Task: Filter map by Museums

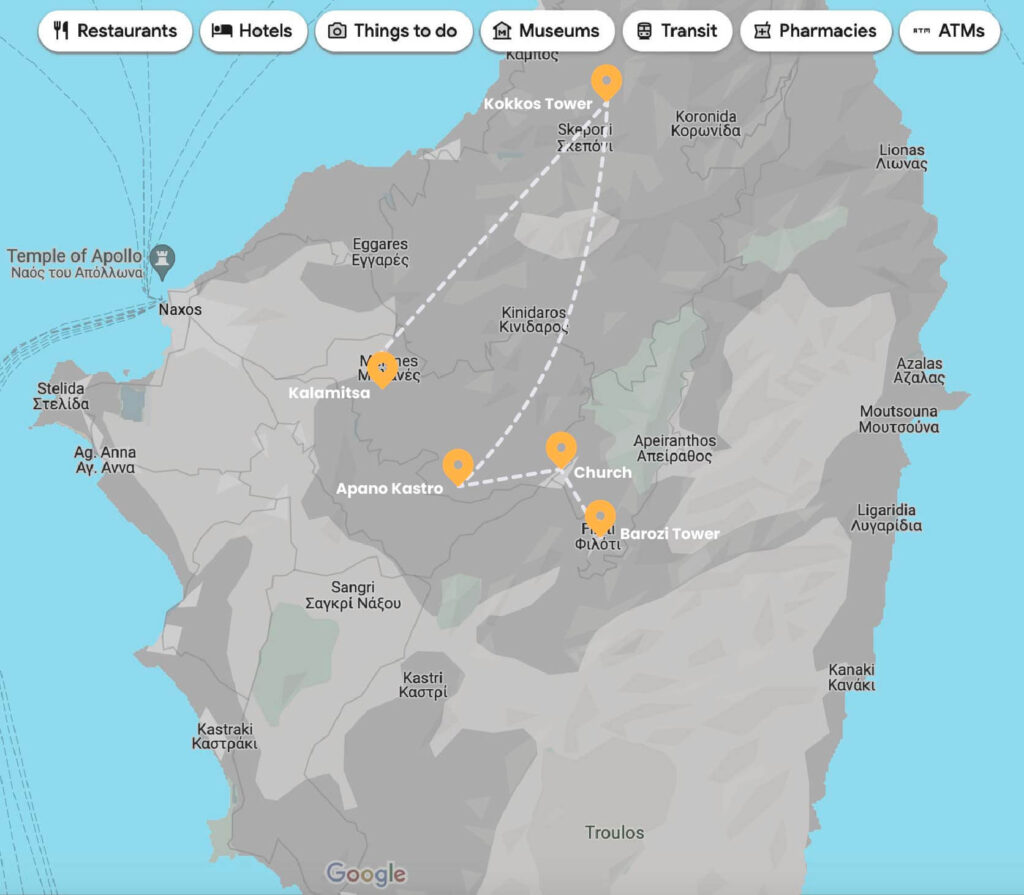Action: coord(546,31)
